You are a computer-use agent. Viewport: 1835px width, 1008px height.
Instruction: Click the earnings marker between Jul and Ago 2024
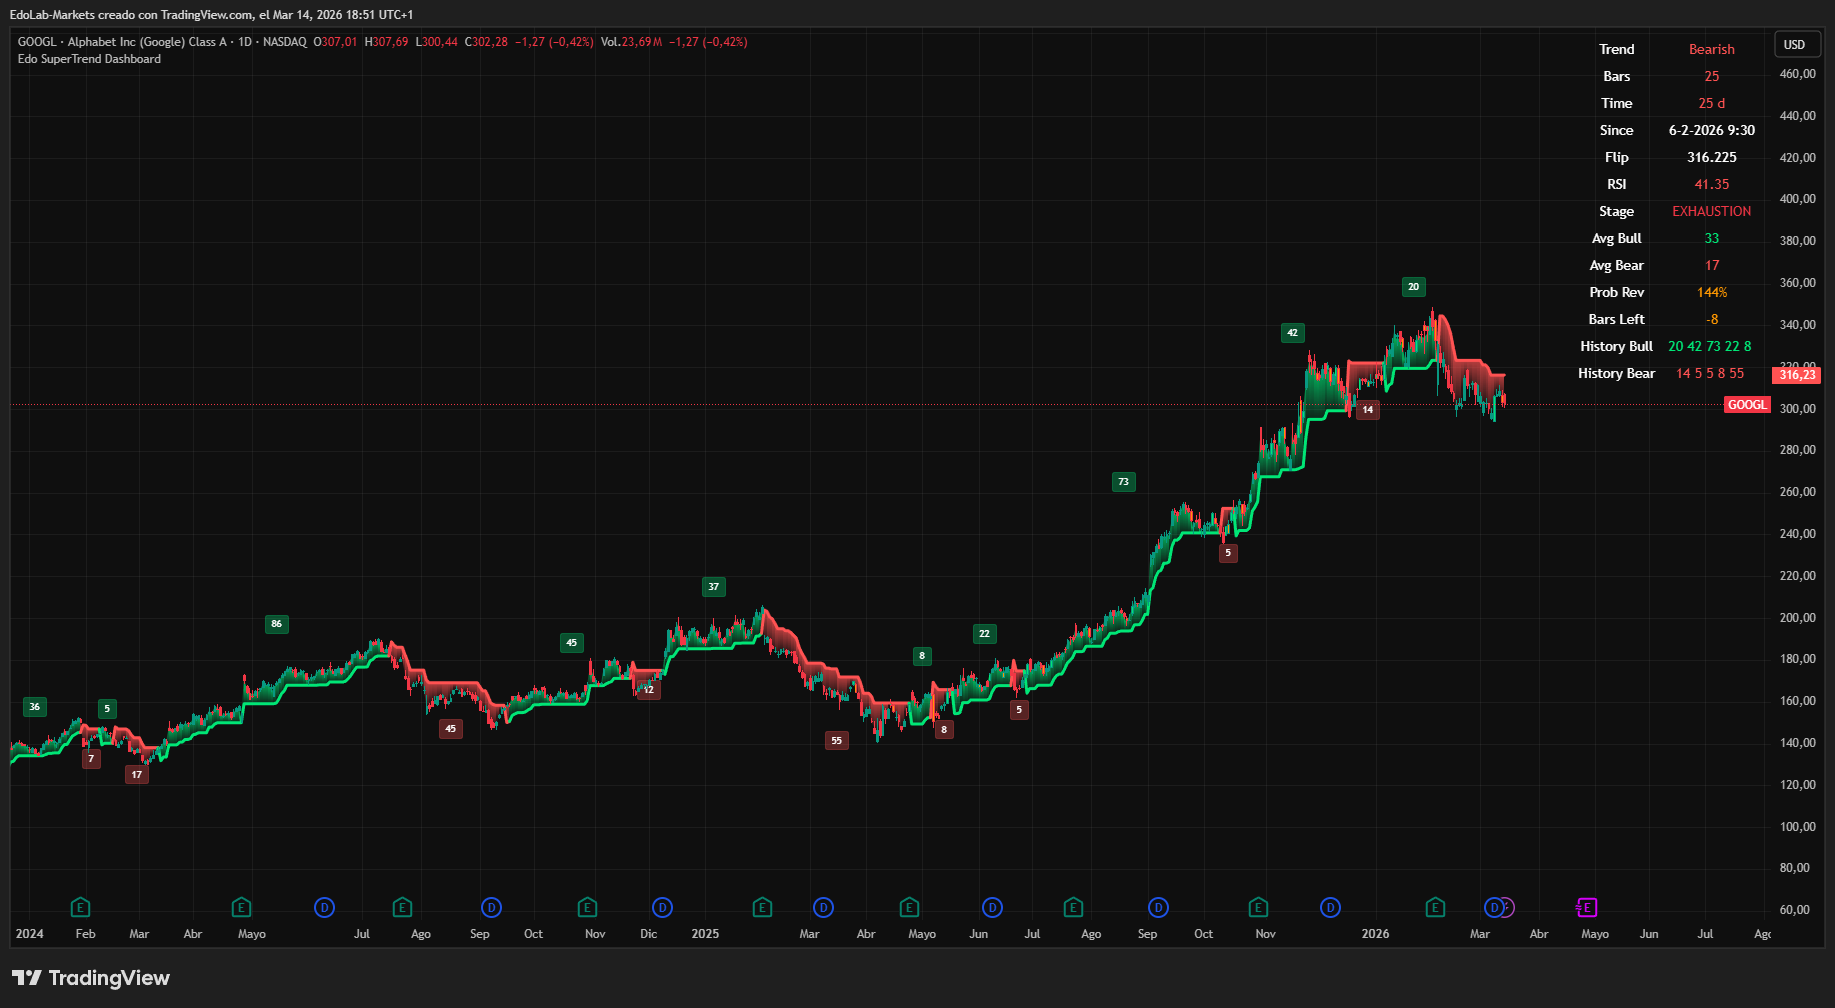[402, 908]
